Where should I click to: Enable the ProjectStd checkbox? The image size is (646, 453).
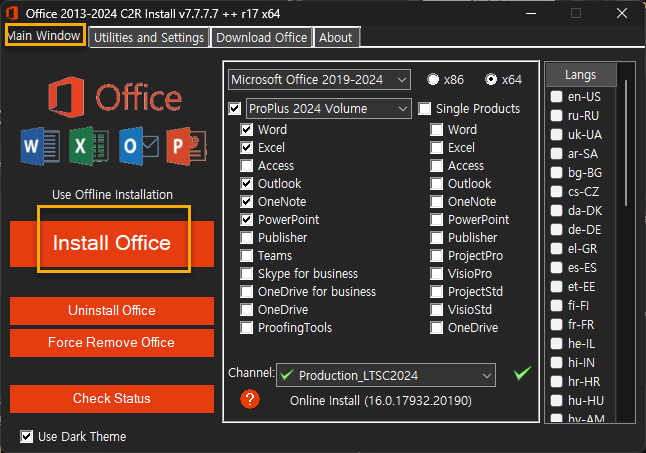click(436, 292)
